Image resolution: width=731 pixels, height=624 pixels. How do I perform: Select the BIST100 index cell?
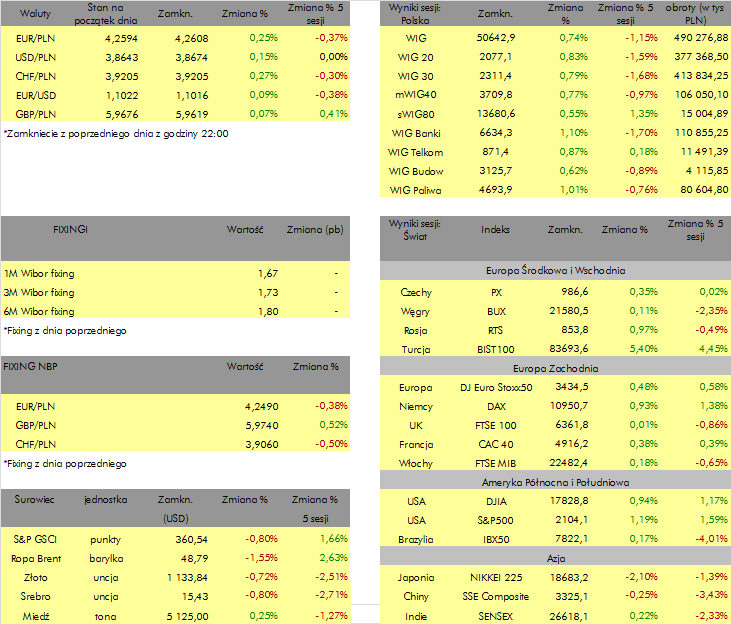496,349
